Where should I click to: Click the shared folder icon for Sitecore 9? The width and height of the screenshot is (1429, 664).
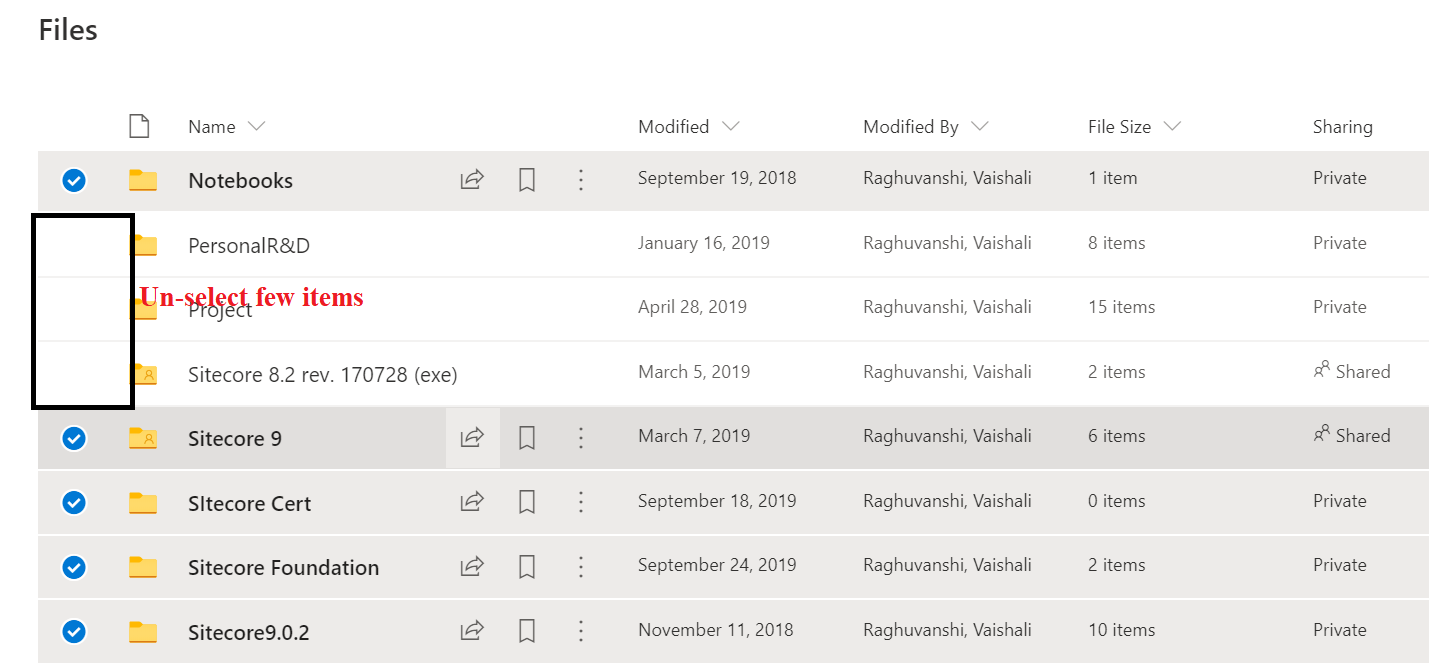pyautogui.click(x=143, y=438)
